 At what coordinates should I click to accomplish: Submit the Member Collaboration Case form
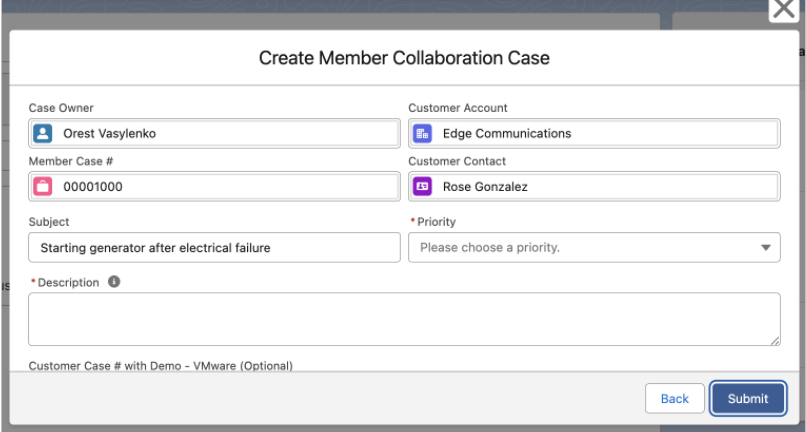(747, 398)
